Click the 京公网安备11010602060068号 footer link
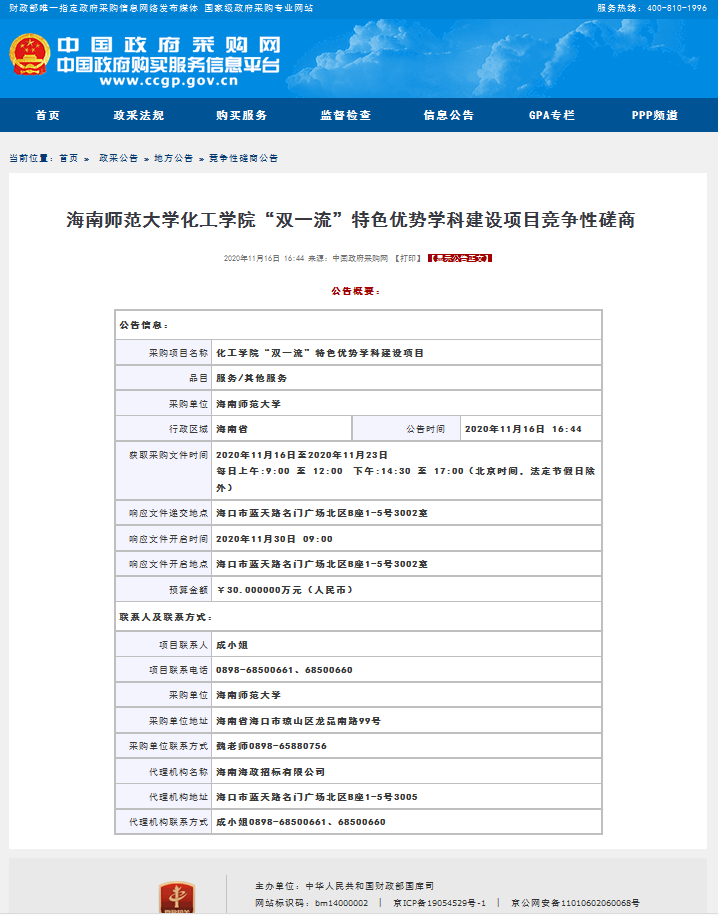Image resolution: width=718 pixels, height=915 pixels. coord(575,903)
